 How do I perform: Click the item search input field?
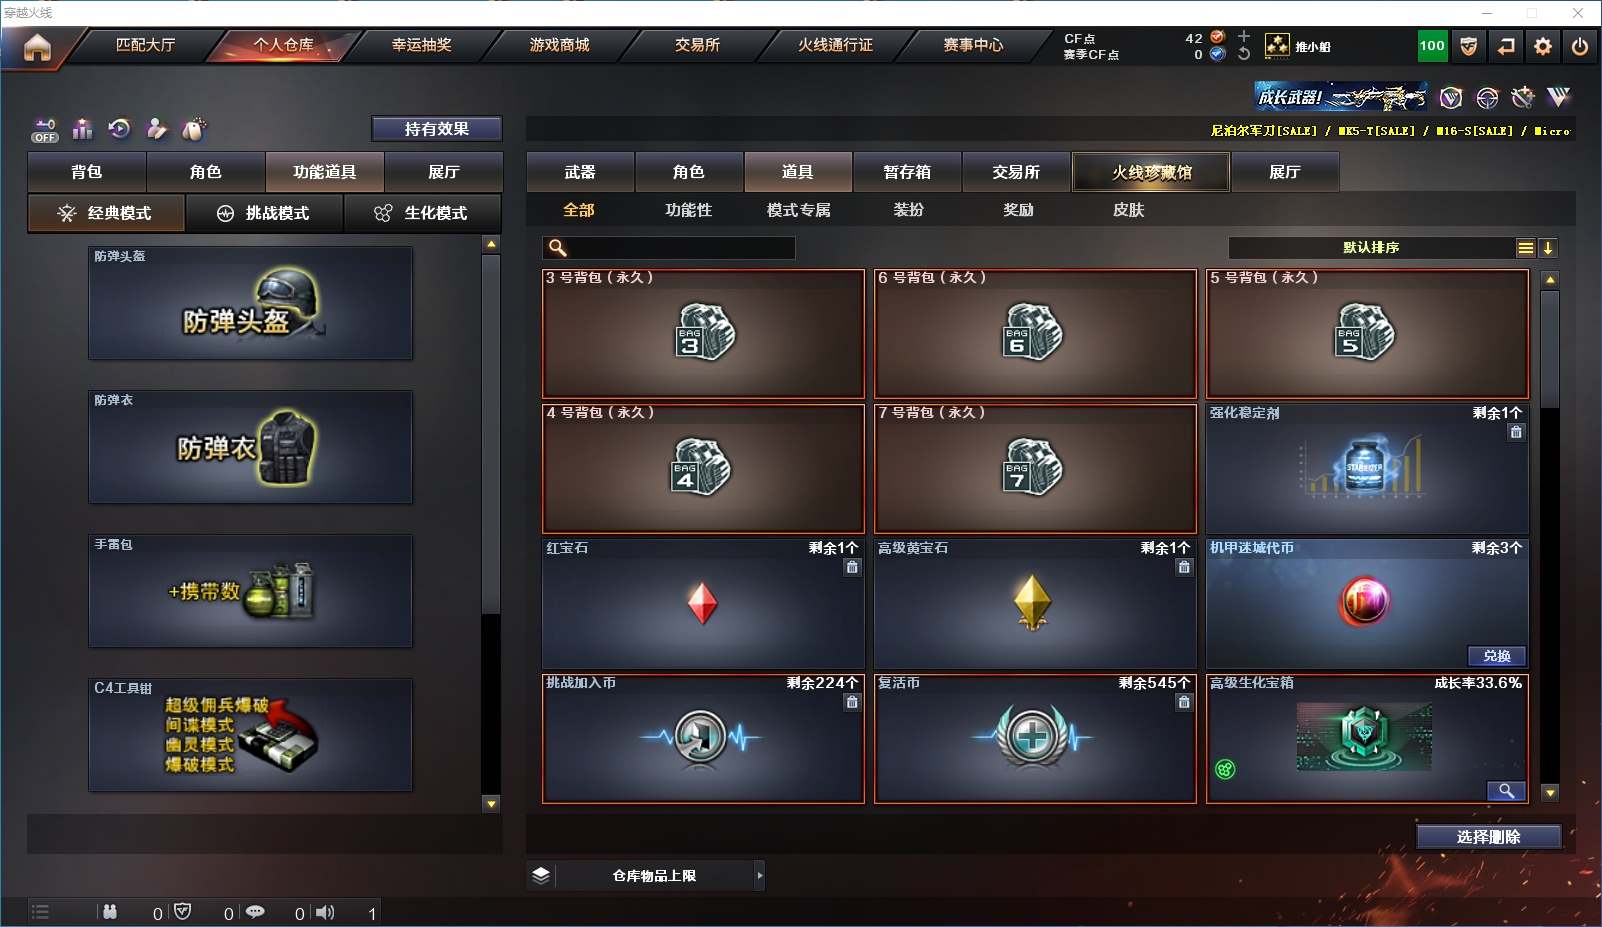pos(669,248)
